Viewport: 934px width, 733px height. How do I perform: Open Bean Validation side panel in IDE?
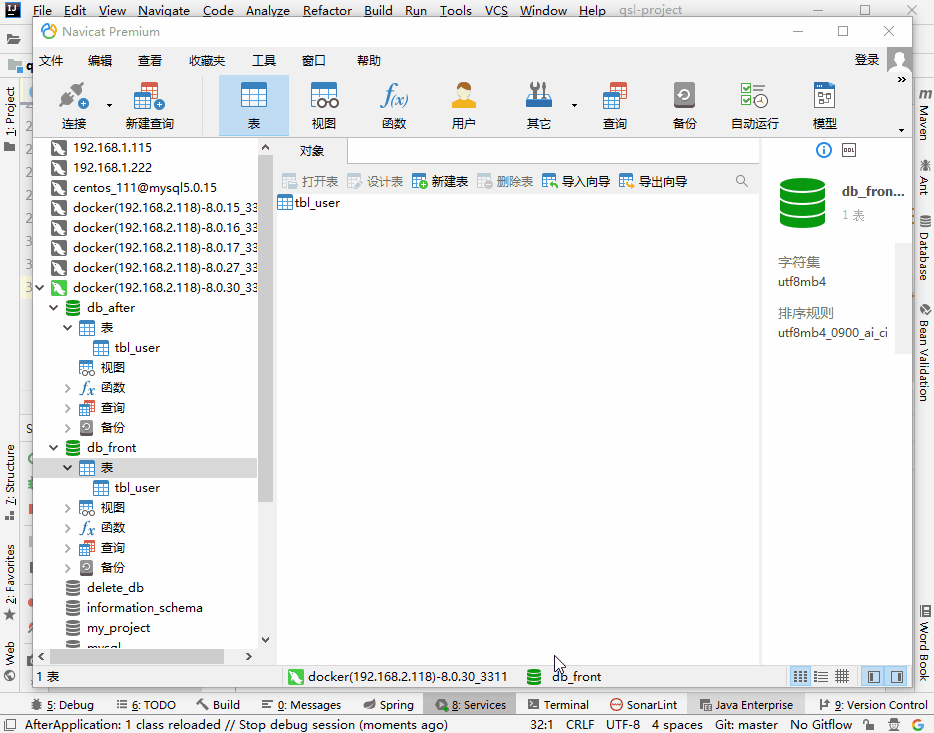click(x=924, y=352)
